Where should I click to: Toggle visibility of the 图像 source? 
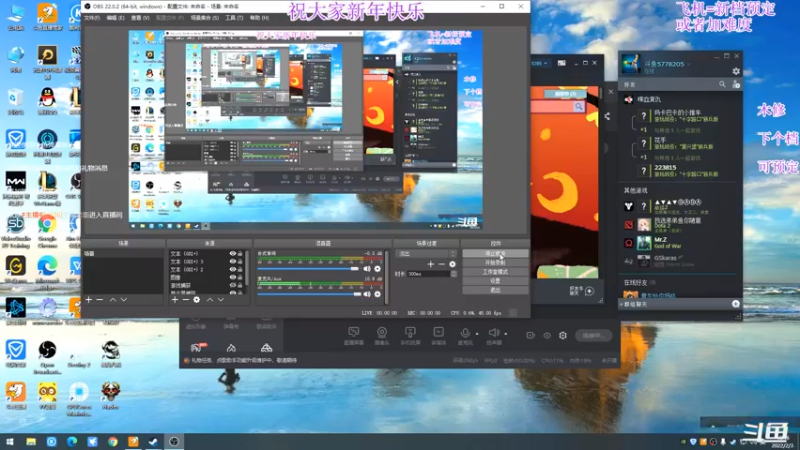pyautogui.click(x=233, y=278)
